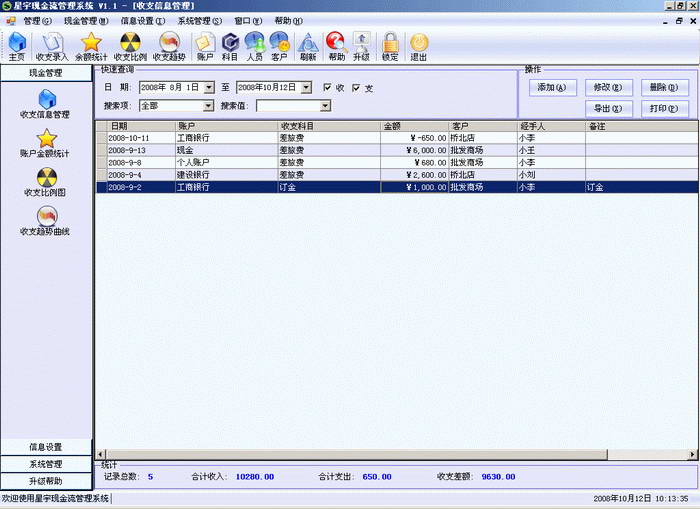
Task: Open 收支录入 entry toolbar icon
Action: coord(52,46)
